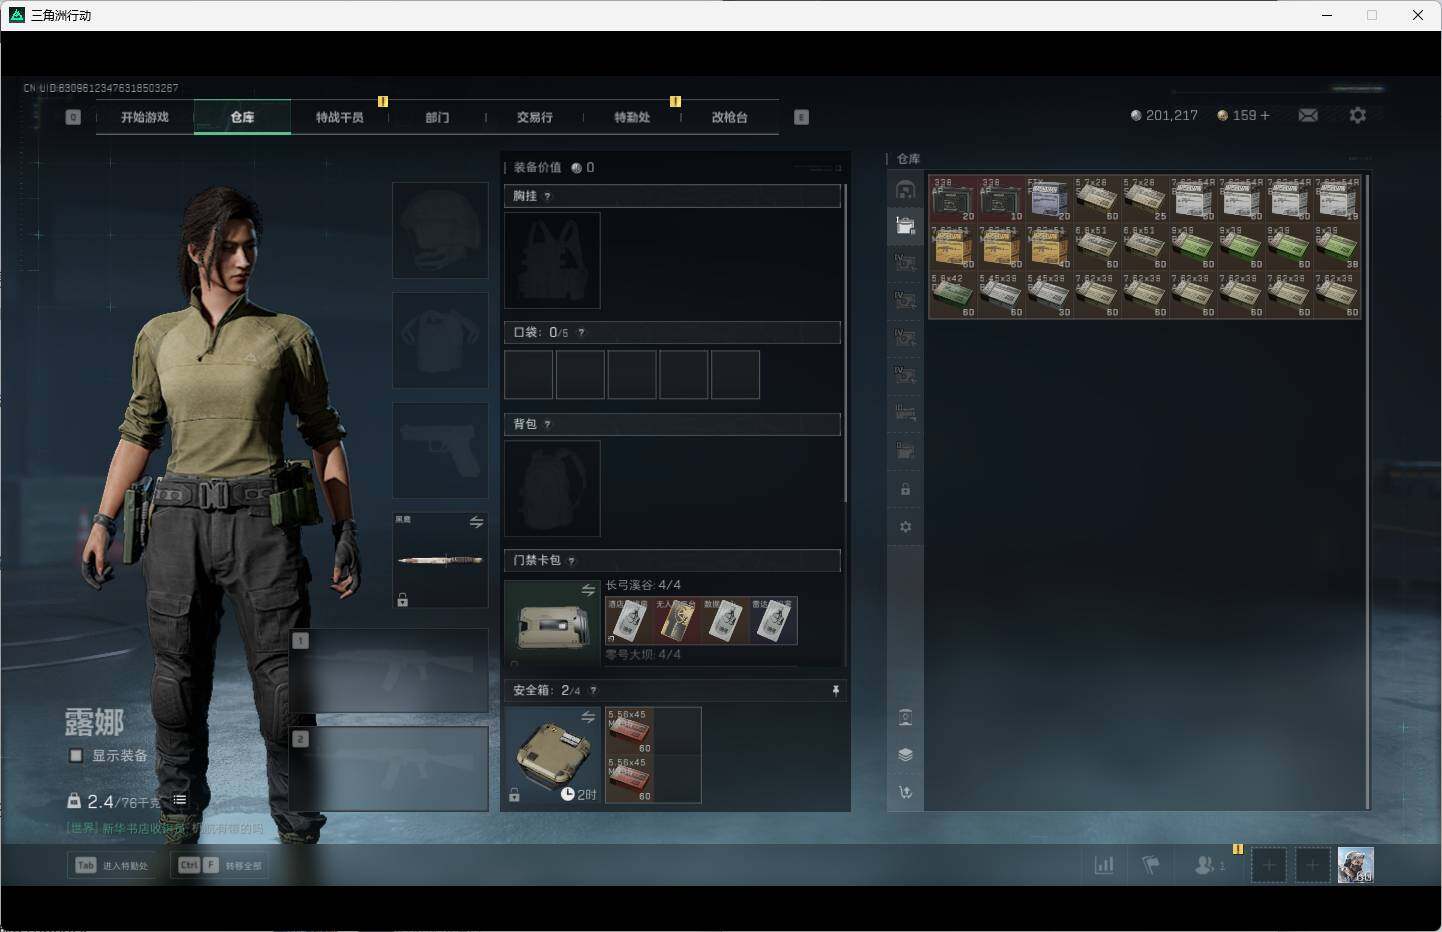Select the empty backpack slot
Screen dimensions: 1442x932
point(552,488)
